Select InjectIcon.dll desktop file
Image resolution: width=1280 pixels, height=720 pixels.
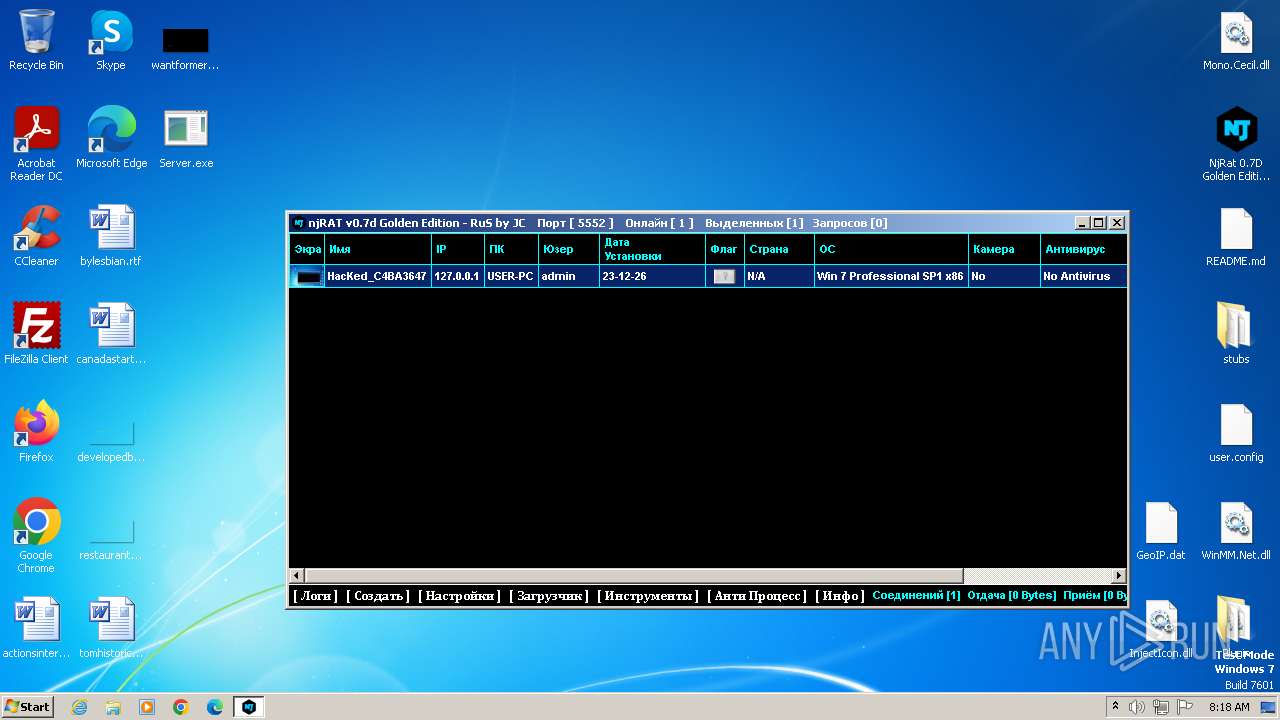tap(1161, 628)
